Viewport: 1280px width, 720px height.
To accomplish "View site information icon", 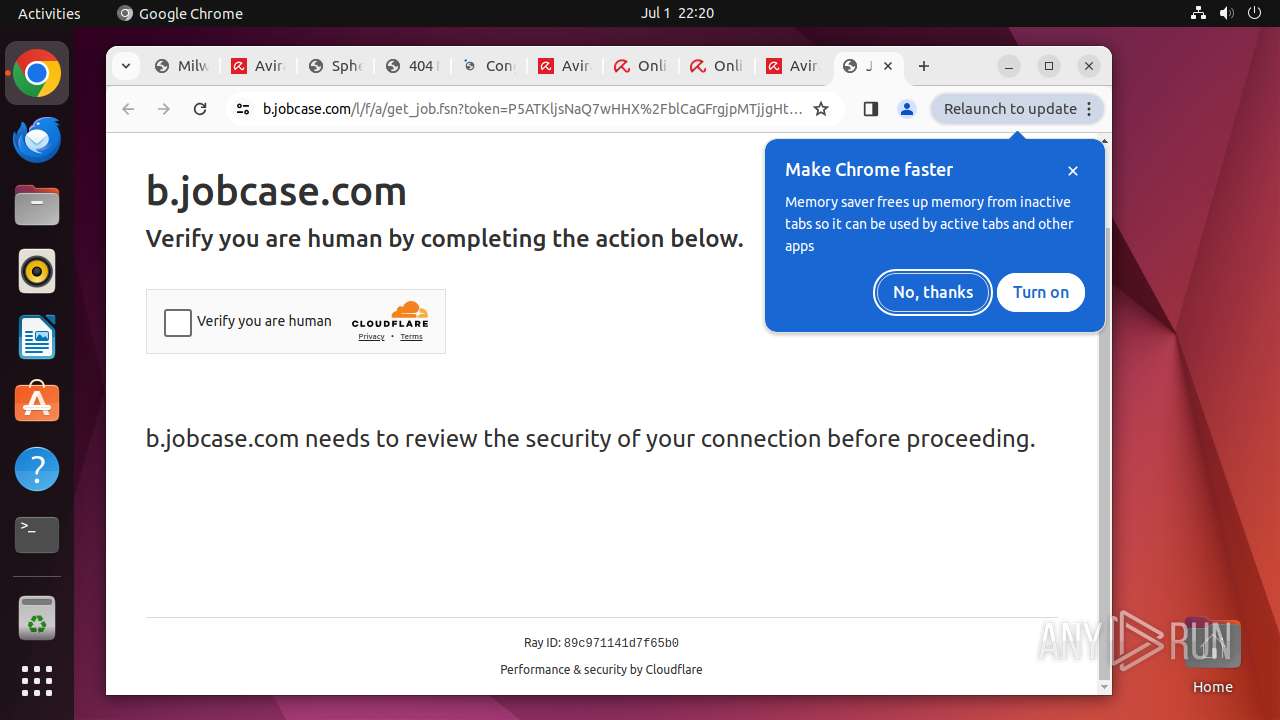I will tap(243, 109).
